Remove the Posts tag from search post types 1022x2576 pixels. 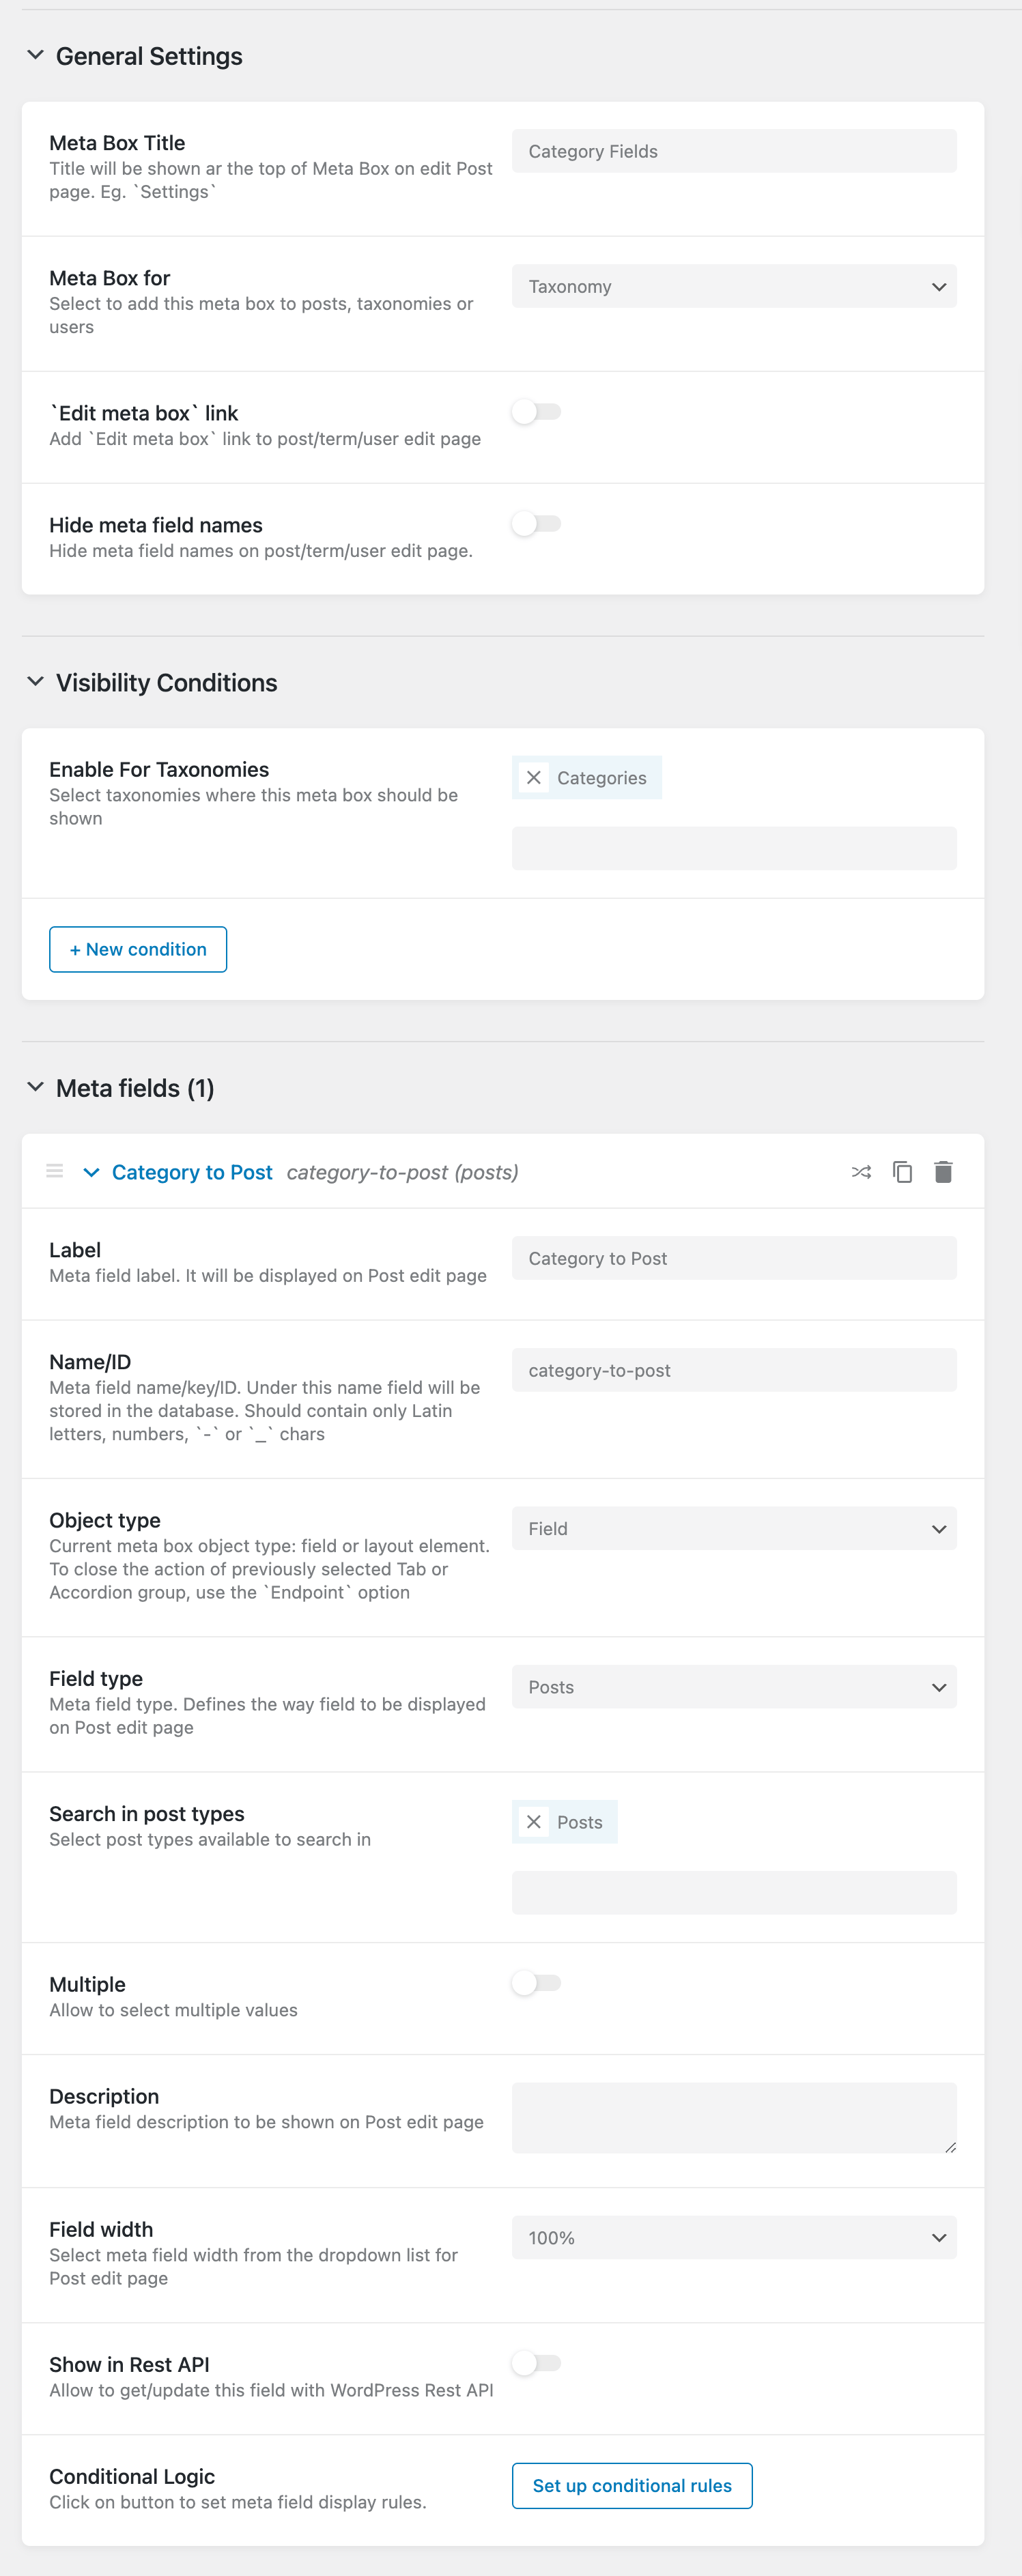tap(533, 1822)
